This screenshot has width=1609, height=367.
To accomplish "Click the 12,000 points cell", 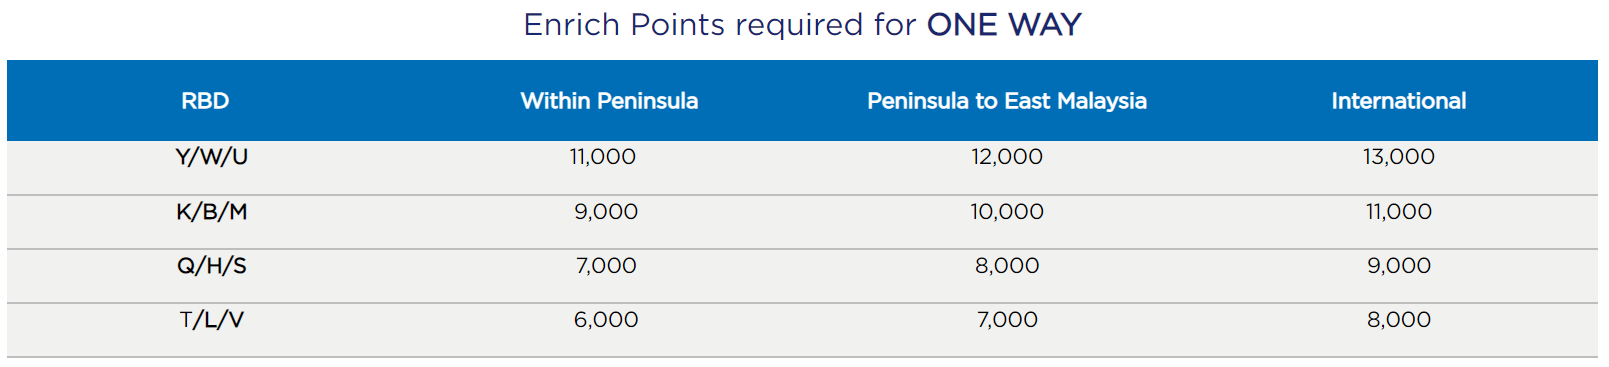I will [1007, 157].
